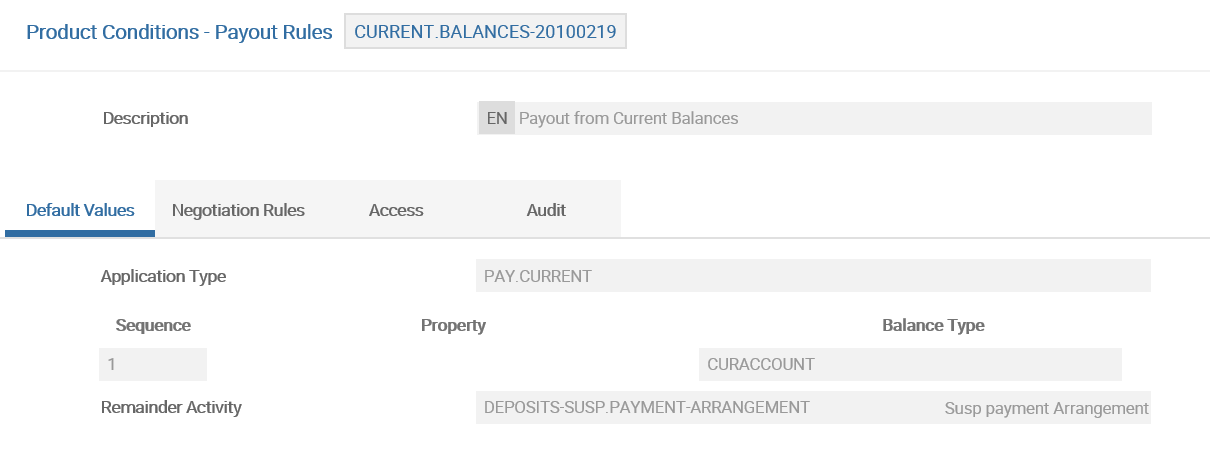This screenshot has width=1210, height=460.
Task: Select the Sequence field containing 1
Action: (x=152, y=365)
